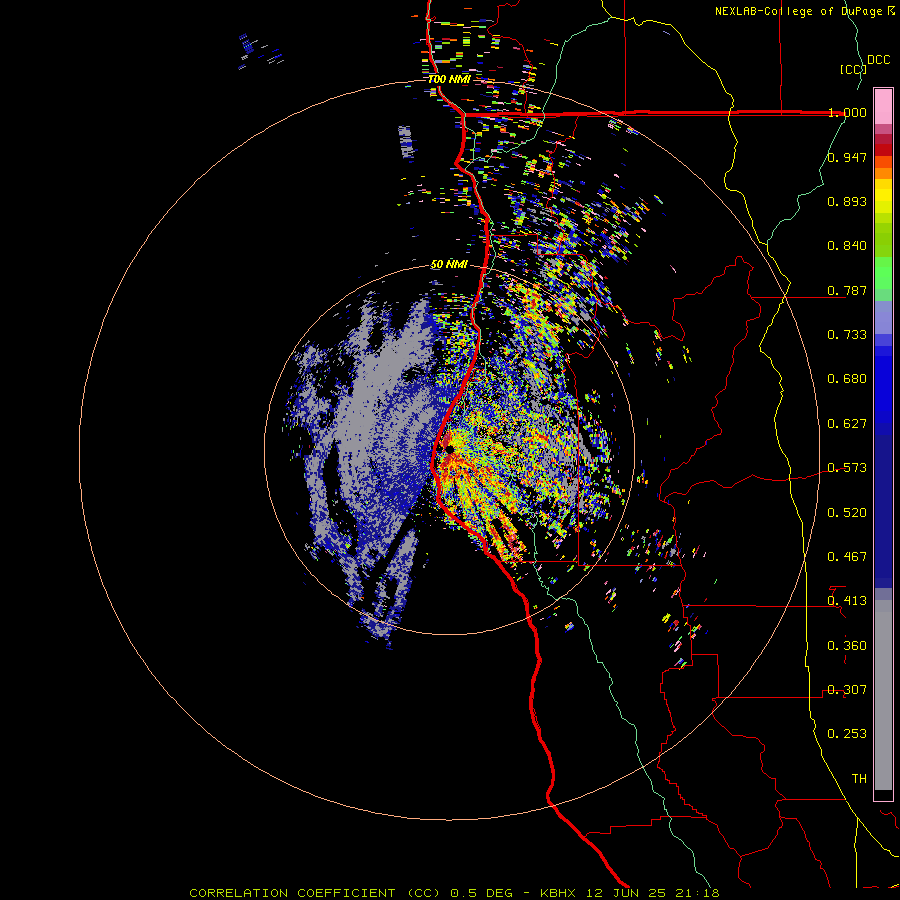Pick the dark red swatch on the color bar
Viewport: 900px width, 900px height.
(883, 150)
